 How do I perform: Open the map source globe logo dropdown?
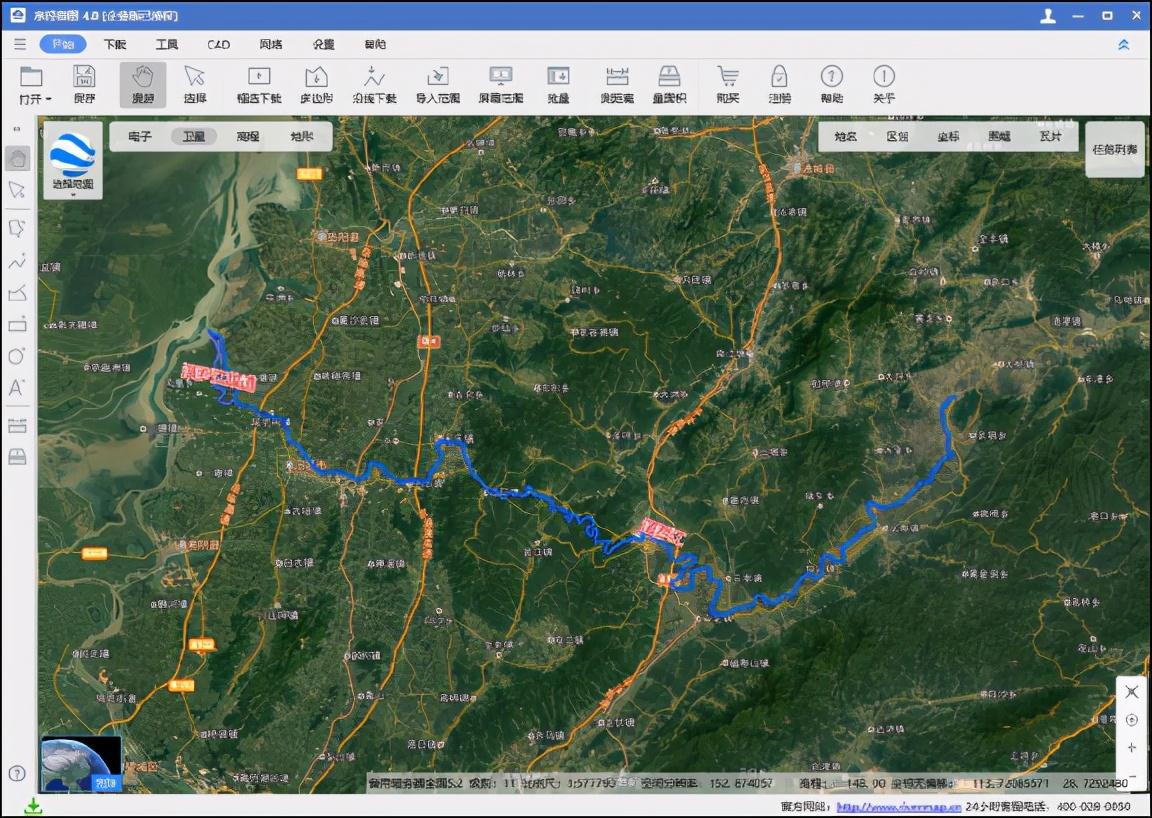(x=73, y=161)
